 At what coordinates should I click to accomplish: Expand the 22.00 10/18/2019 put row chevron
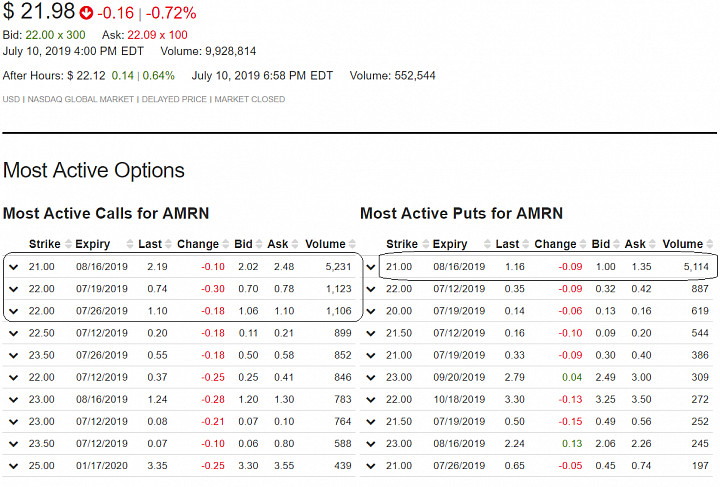(x=371, y=400)
